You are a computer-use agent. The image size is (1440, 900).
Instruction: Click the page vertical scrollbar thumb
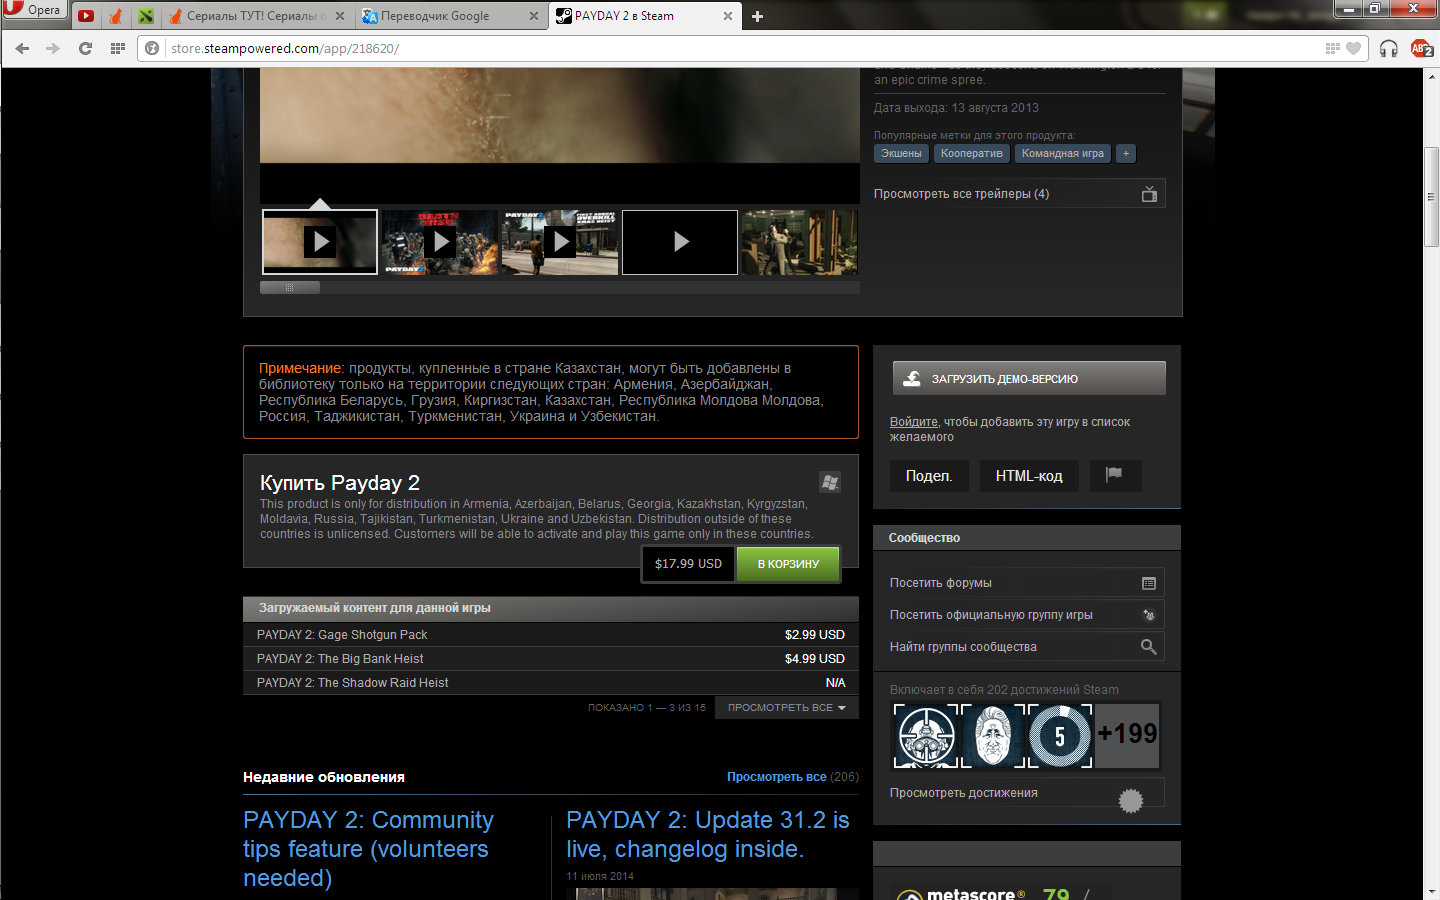1431,197
